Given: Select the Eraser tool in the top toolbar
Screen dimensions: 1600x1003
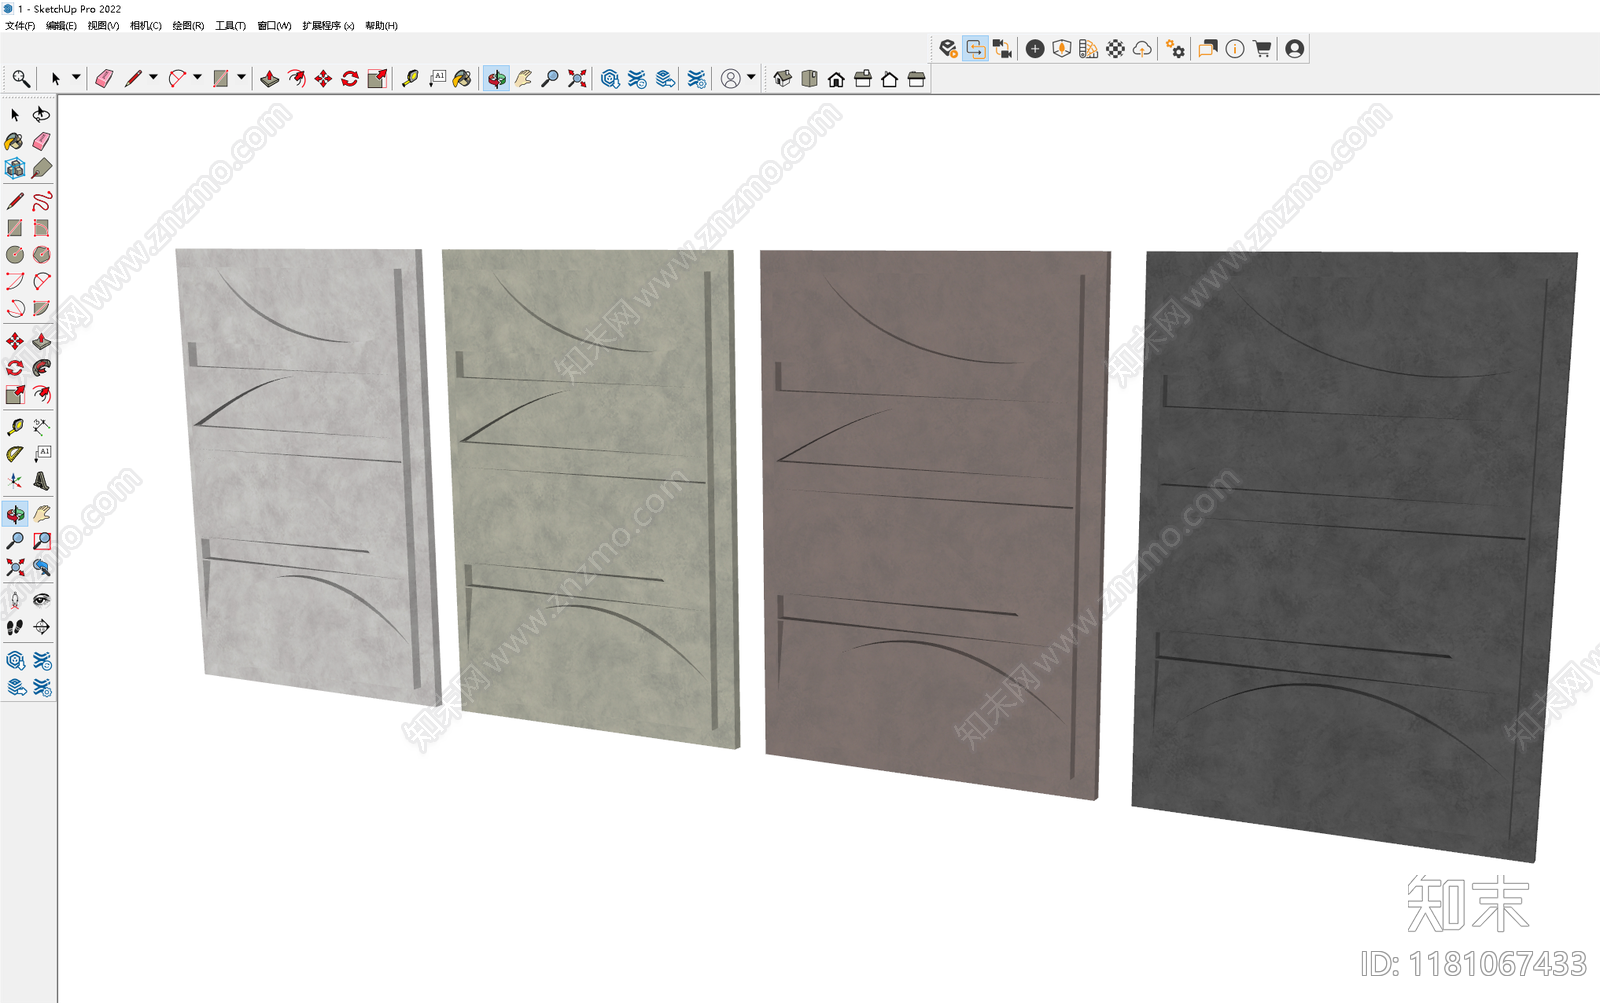Looking at the screenshot, I should point(104,78).
